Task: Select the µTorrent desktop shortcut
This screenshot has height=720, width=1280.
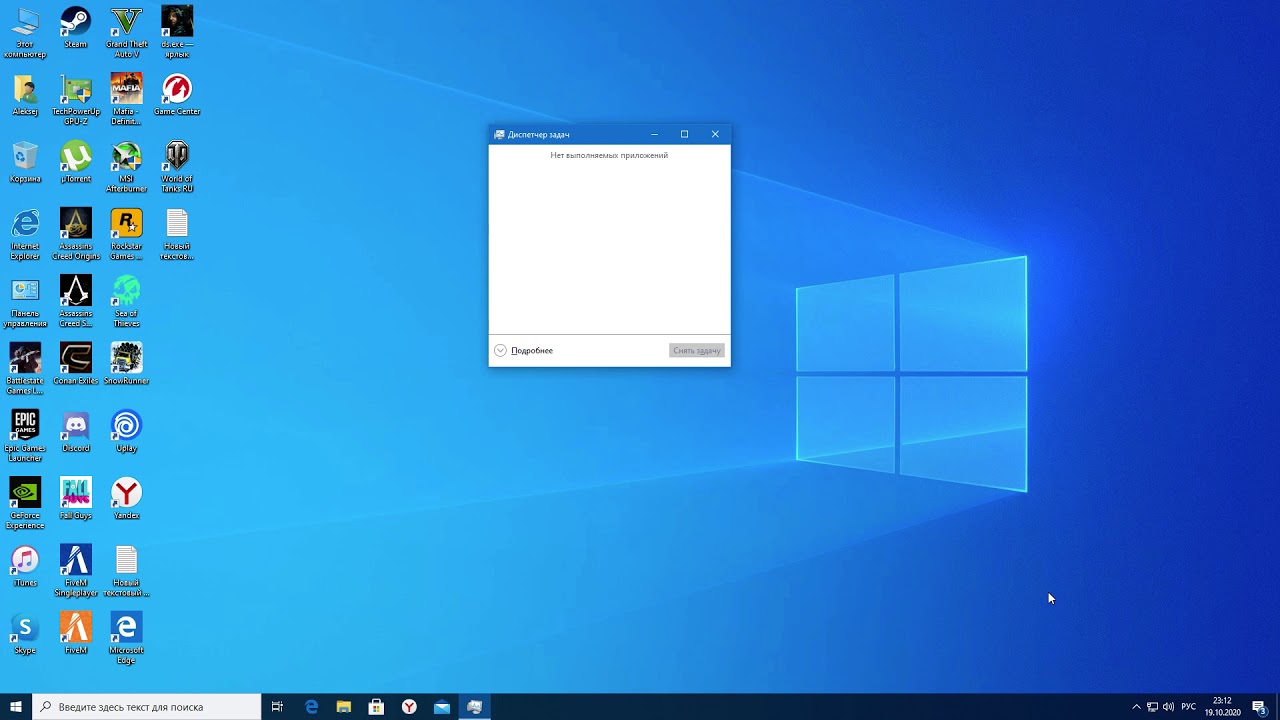Action: 75,162
